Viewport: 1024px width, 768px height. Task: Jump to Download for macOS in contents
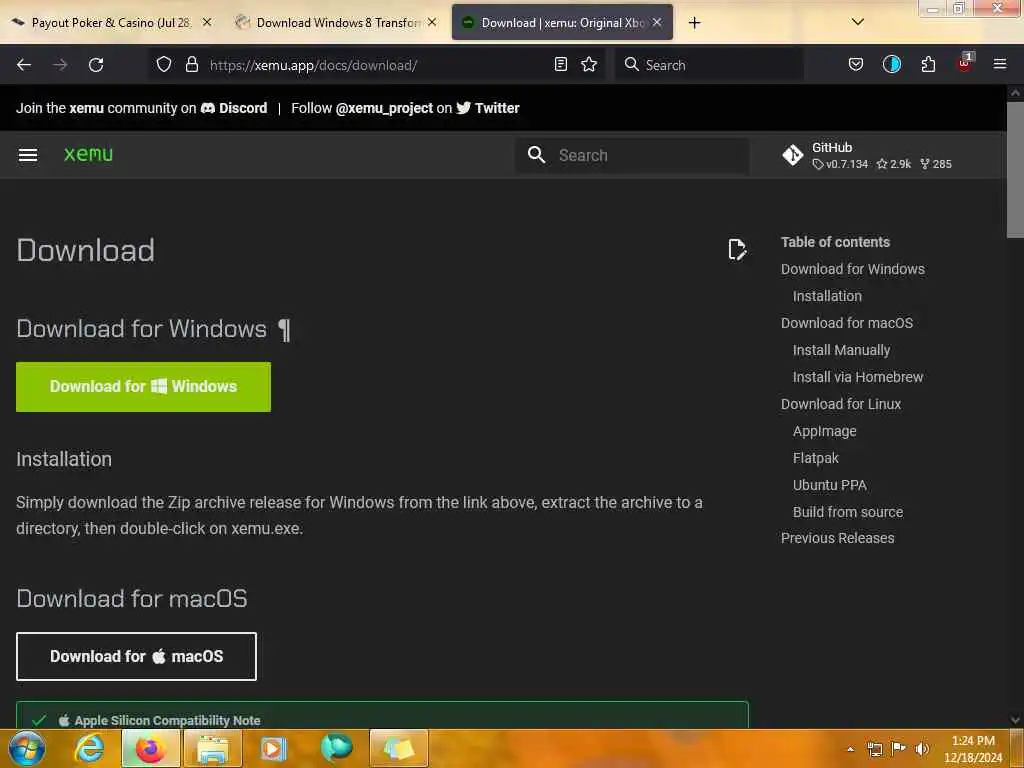[846, 323]
